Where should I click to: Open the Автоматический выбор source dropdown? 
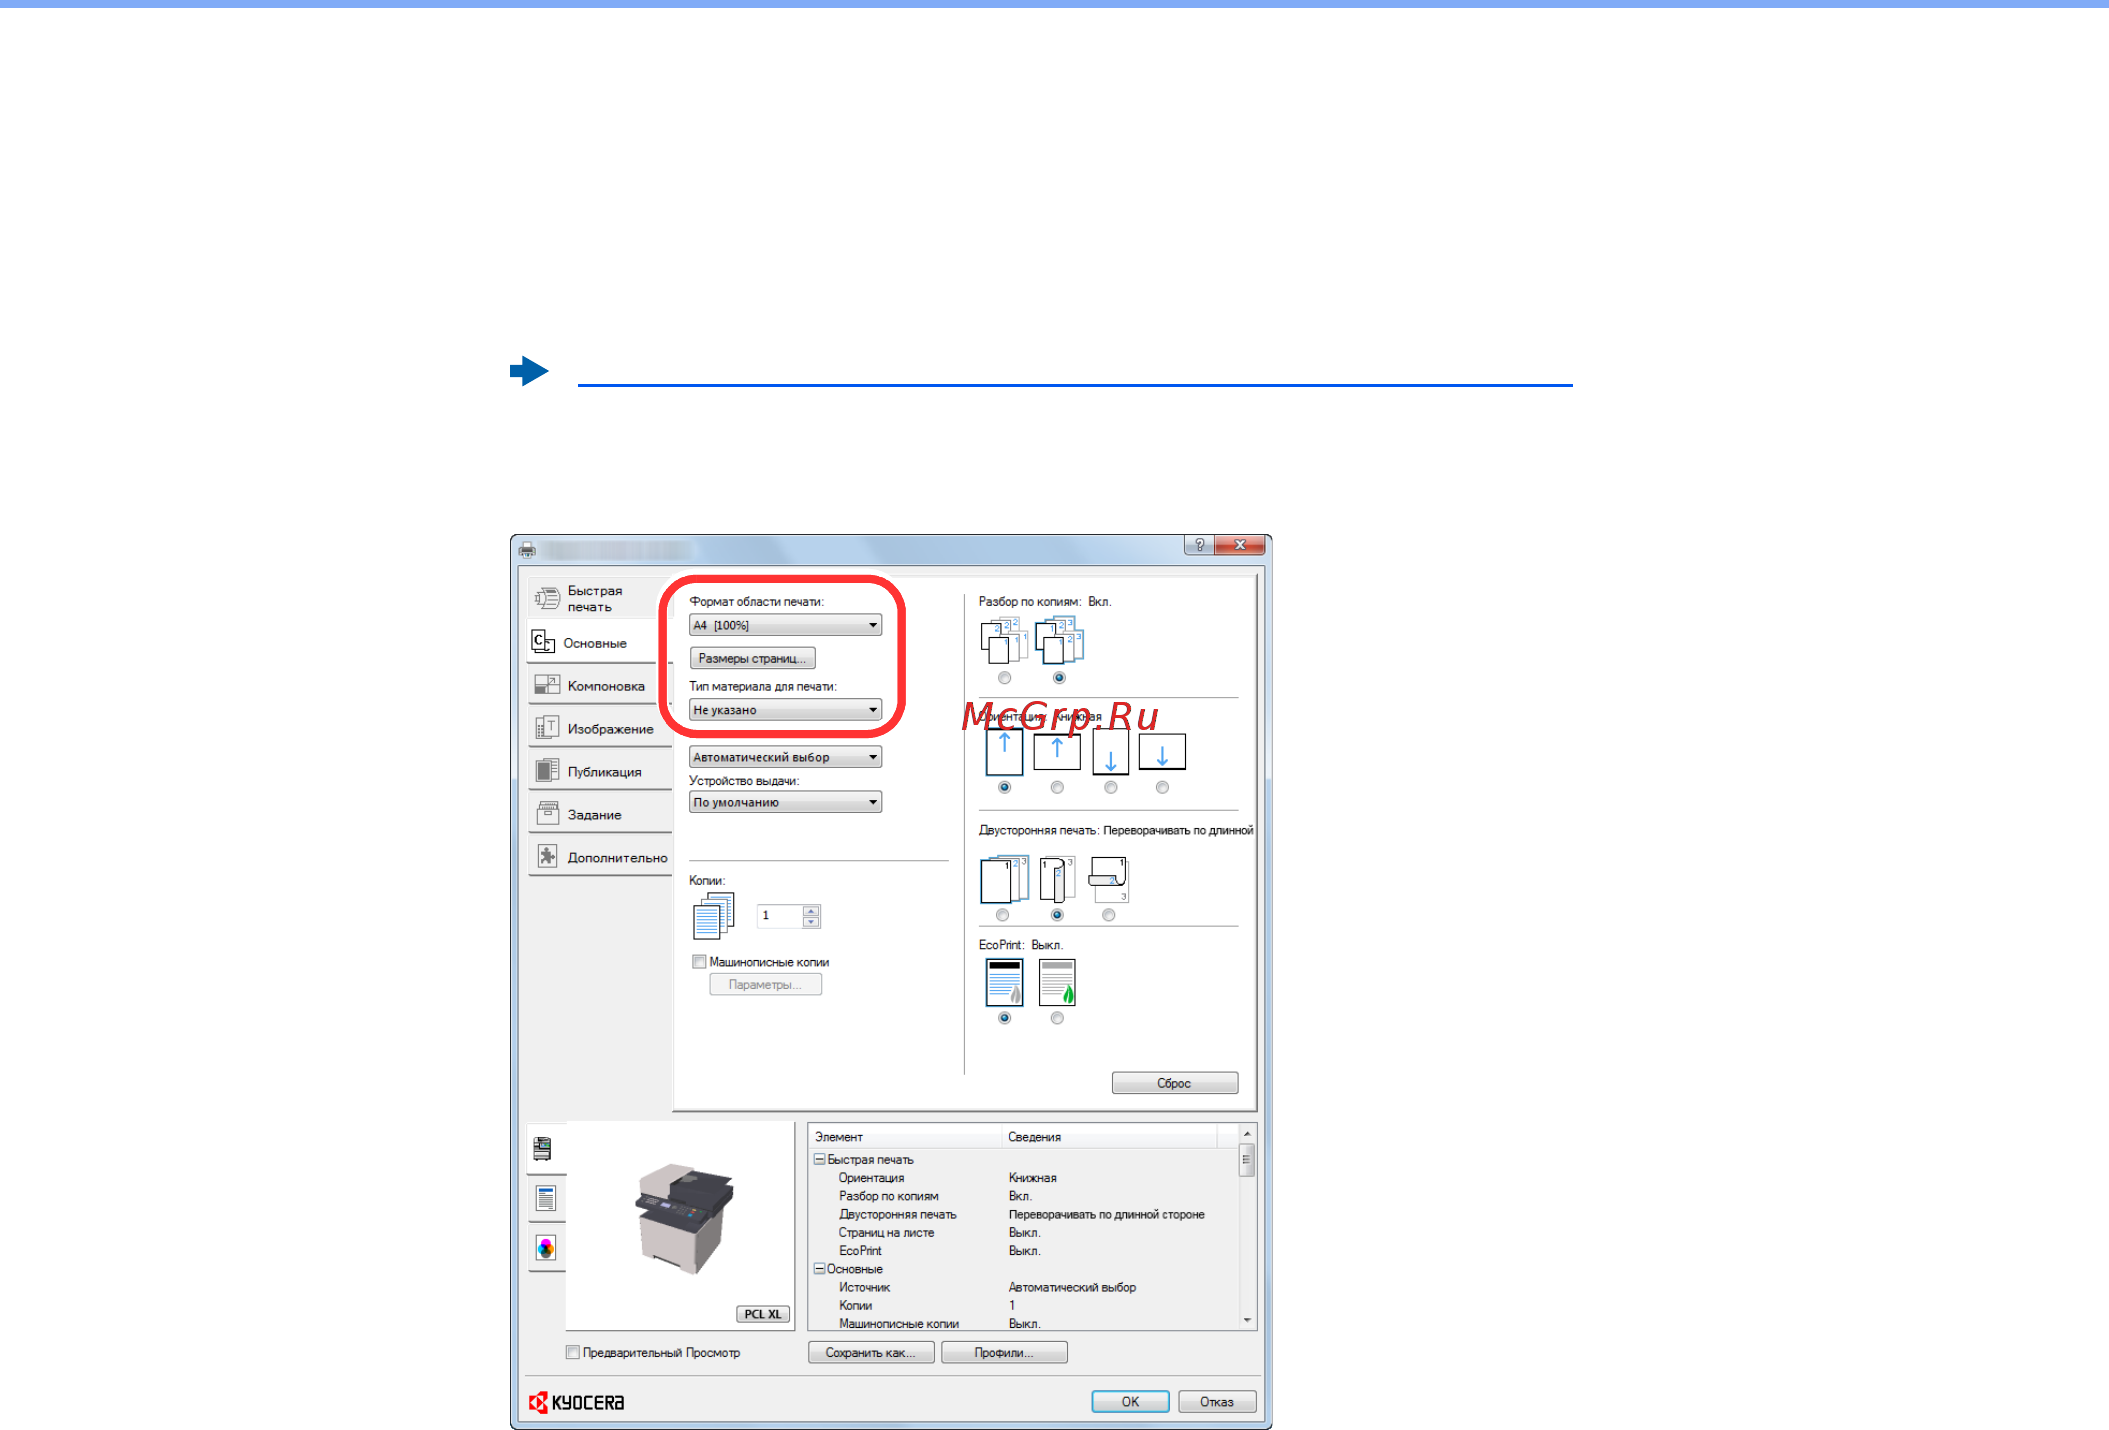785,757
